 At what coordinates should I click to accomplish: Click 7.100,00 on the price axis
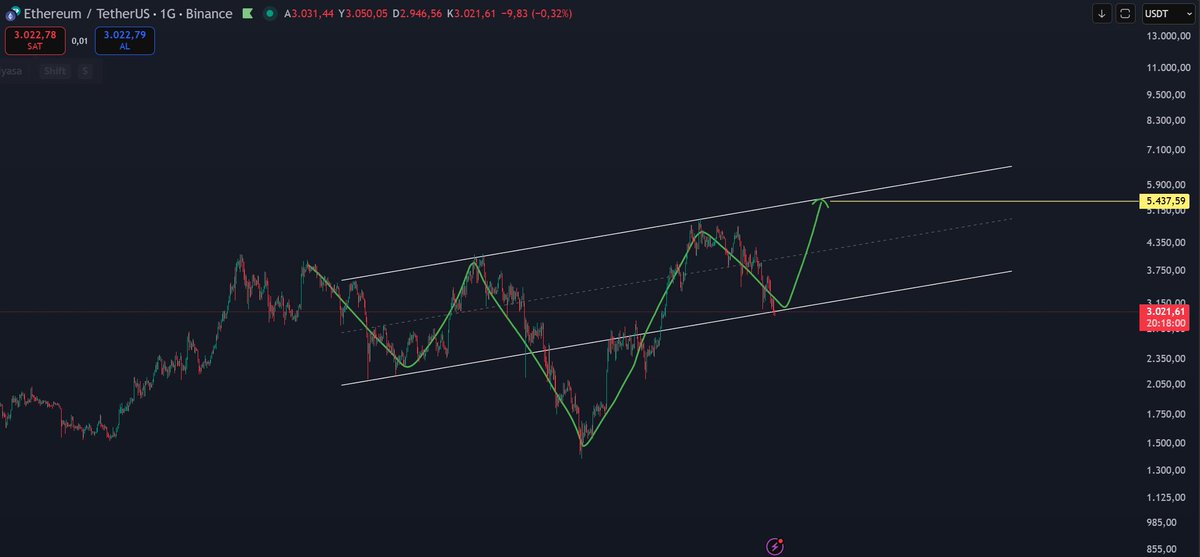click(1168, 150)
